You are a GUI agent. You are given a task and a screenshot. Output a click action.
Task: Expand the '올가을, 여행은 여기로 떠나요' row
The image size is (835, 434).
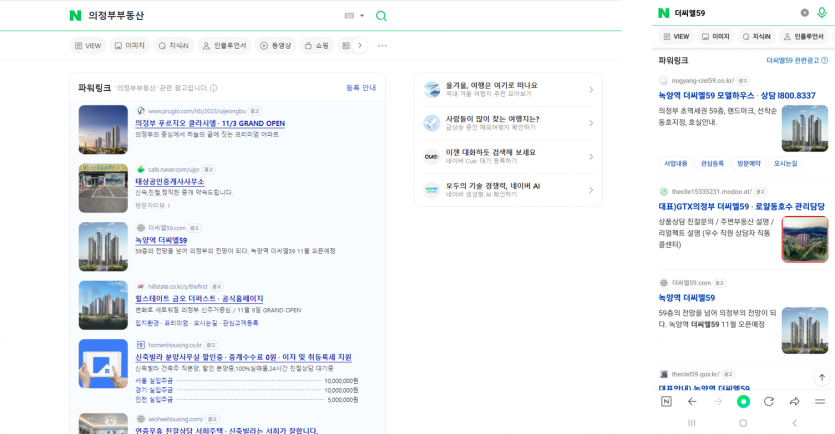pos(508,89)
